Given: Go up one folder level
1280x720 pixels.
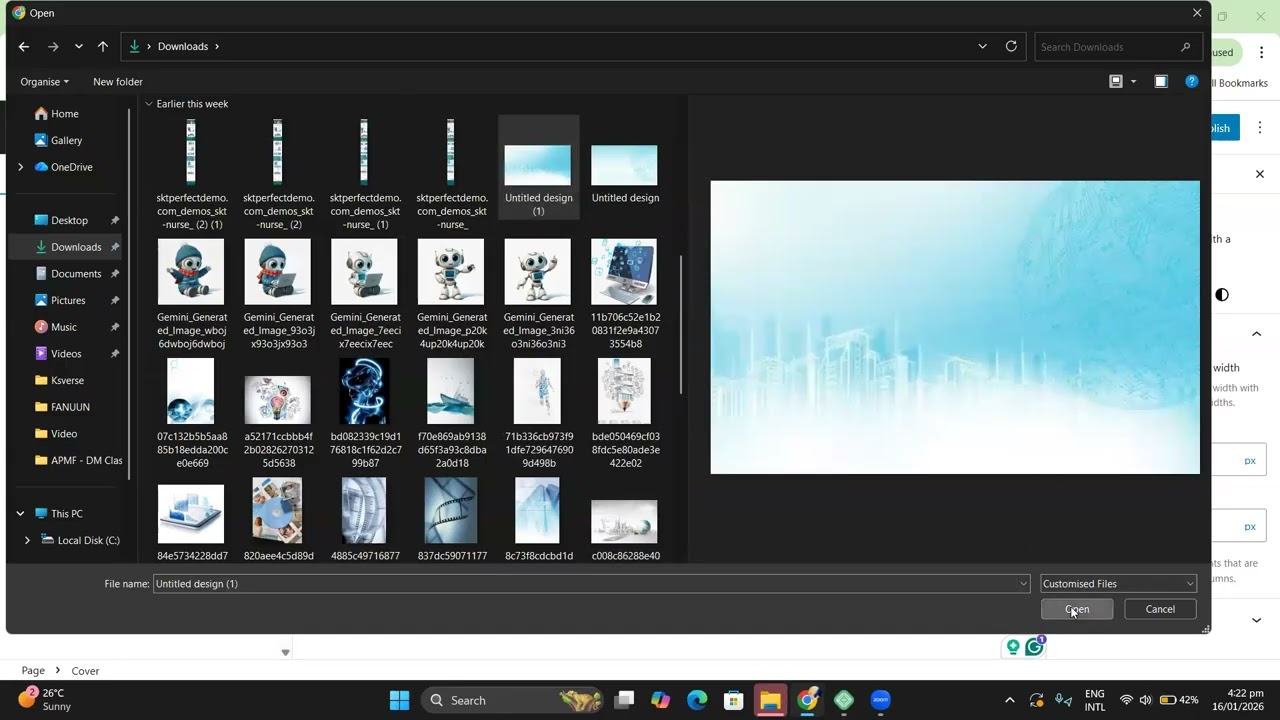Looking at the screenshot, I should pos(103,46).
